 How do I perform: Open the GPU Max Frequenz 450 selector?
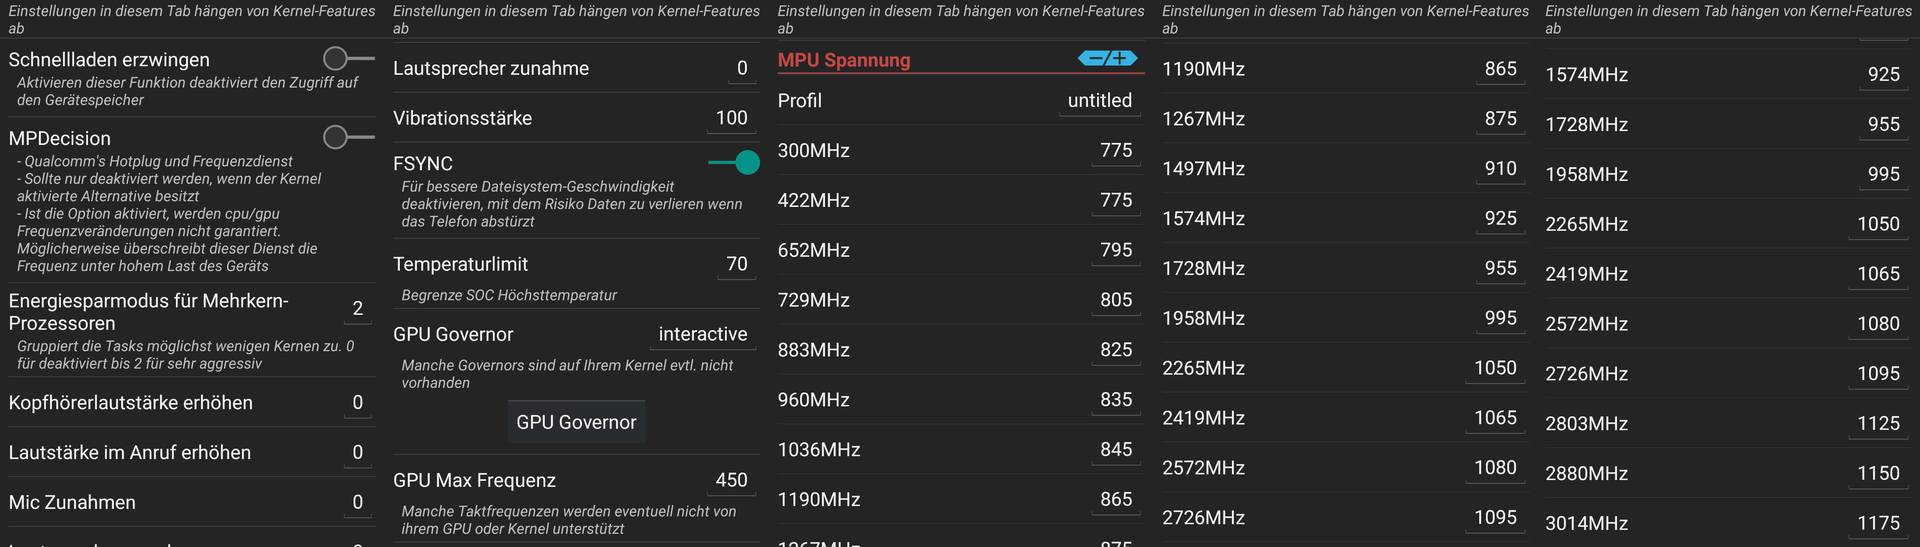click(731, 481)
